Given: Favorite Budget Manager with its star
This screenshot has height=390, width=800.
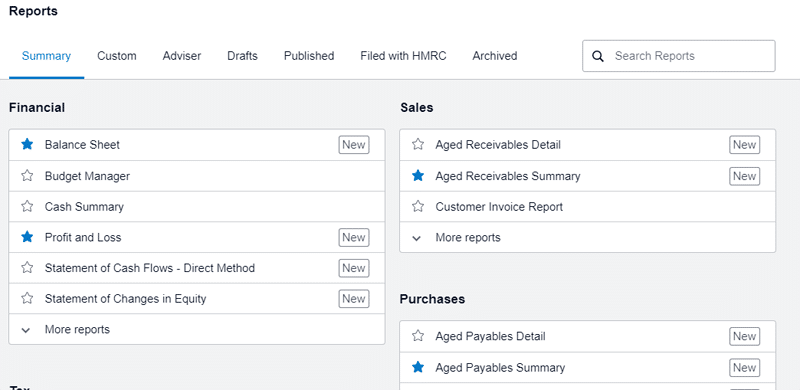Looking at the screenshot, I should pyautogui.click(x=27, y=176).
